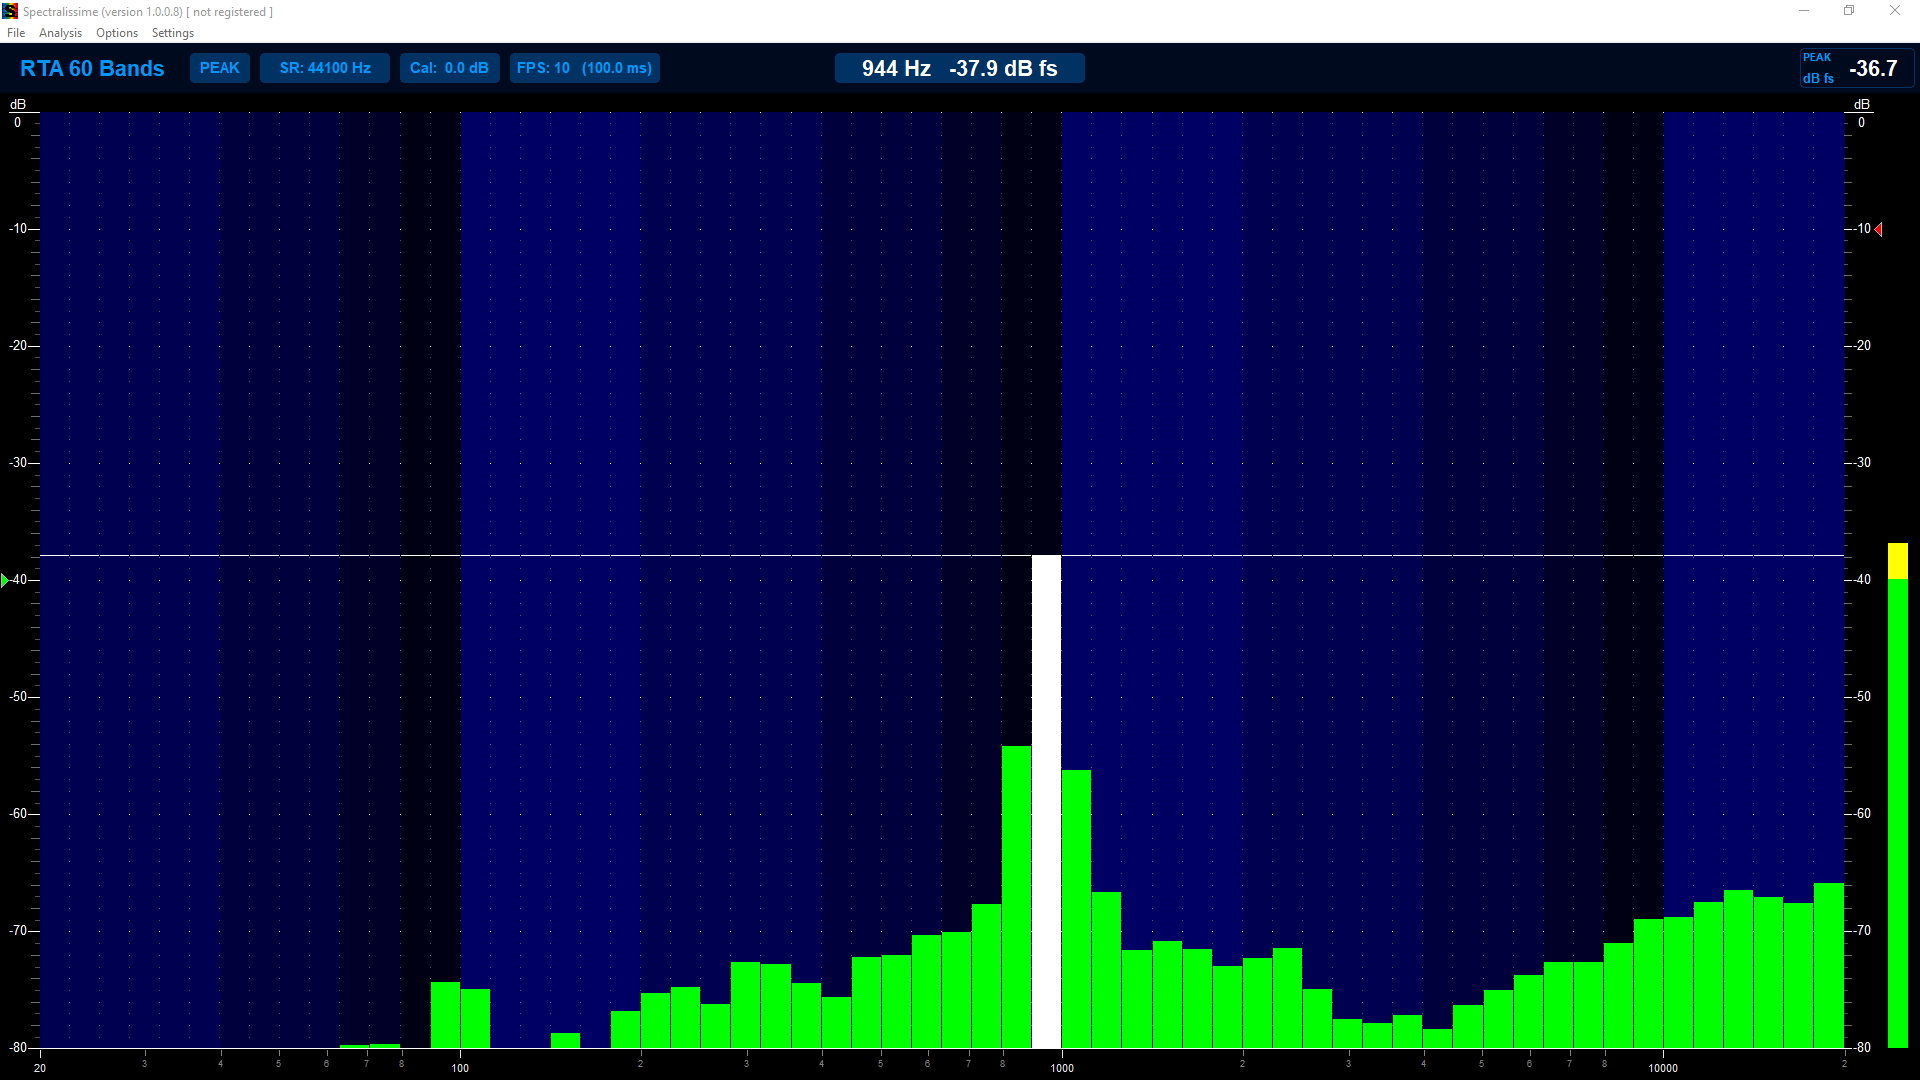1920x1080 pixels.
Task: Restore down the application window
Action: click(x=1849, y=11)
